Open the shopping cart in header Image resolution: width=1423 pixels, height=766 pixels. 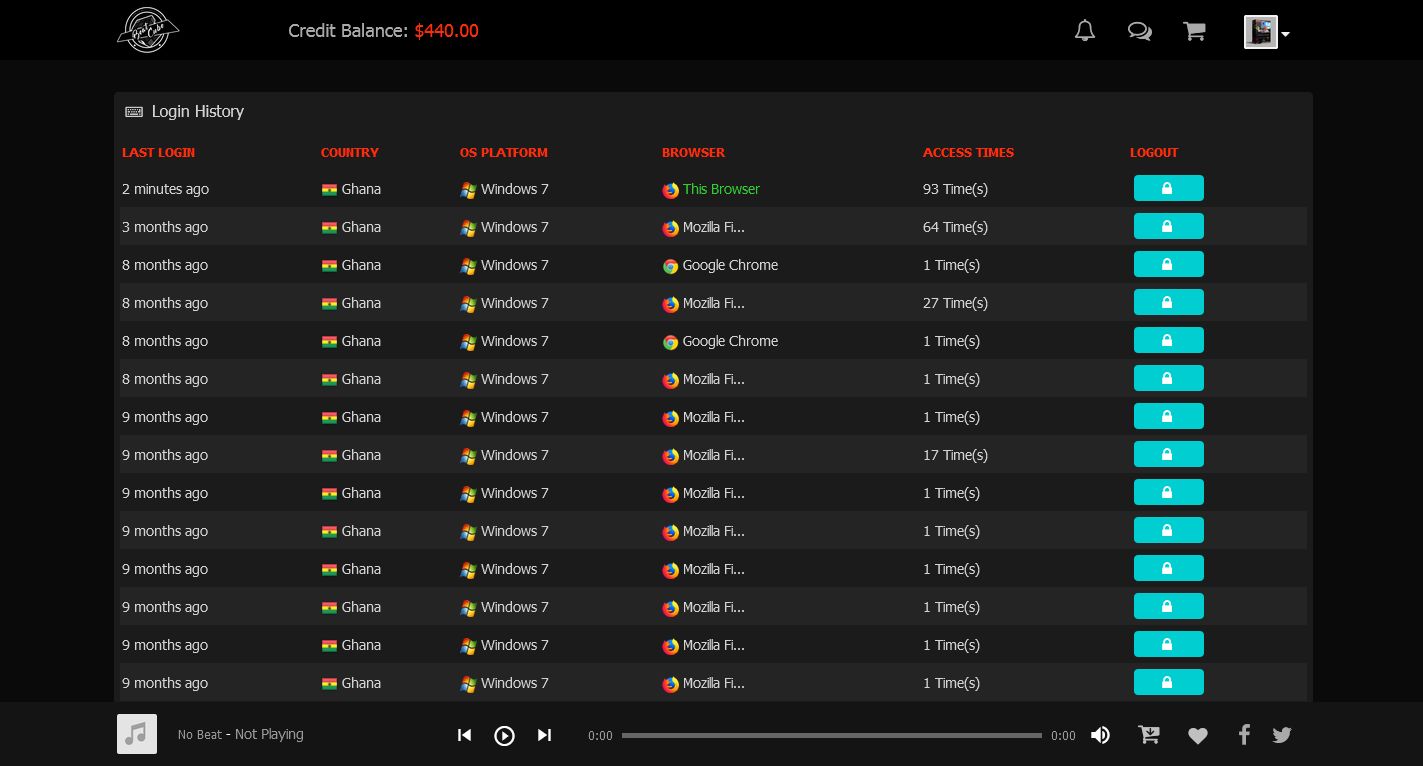pos(1194,31)
